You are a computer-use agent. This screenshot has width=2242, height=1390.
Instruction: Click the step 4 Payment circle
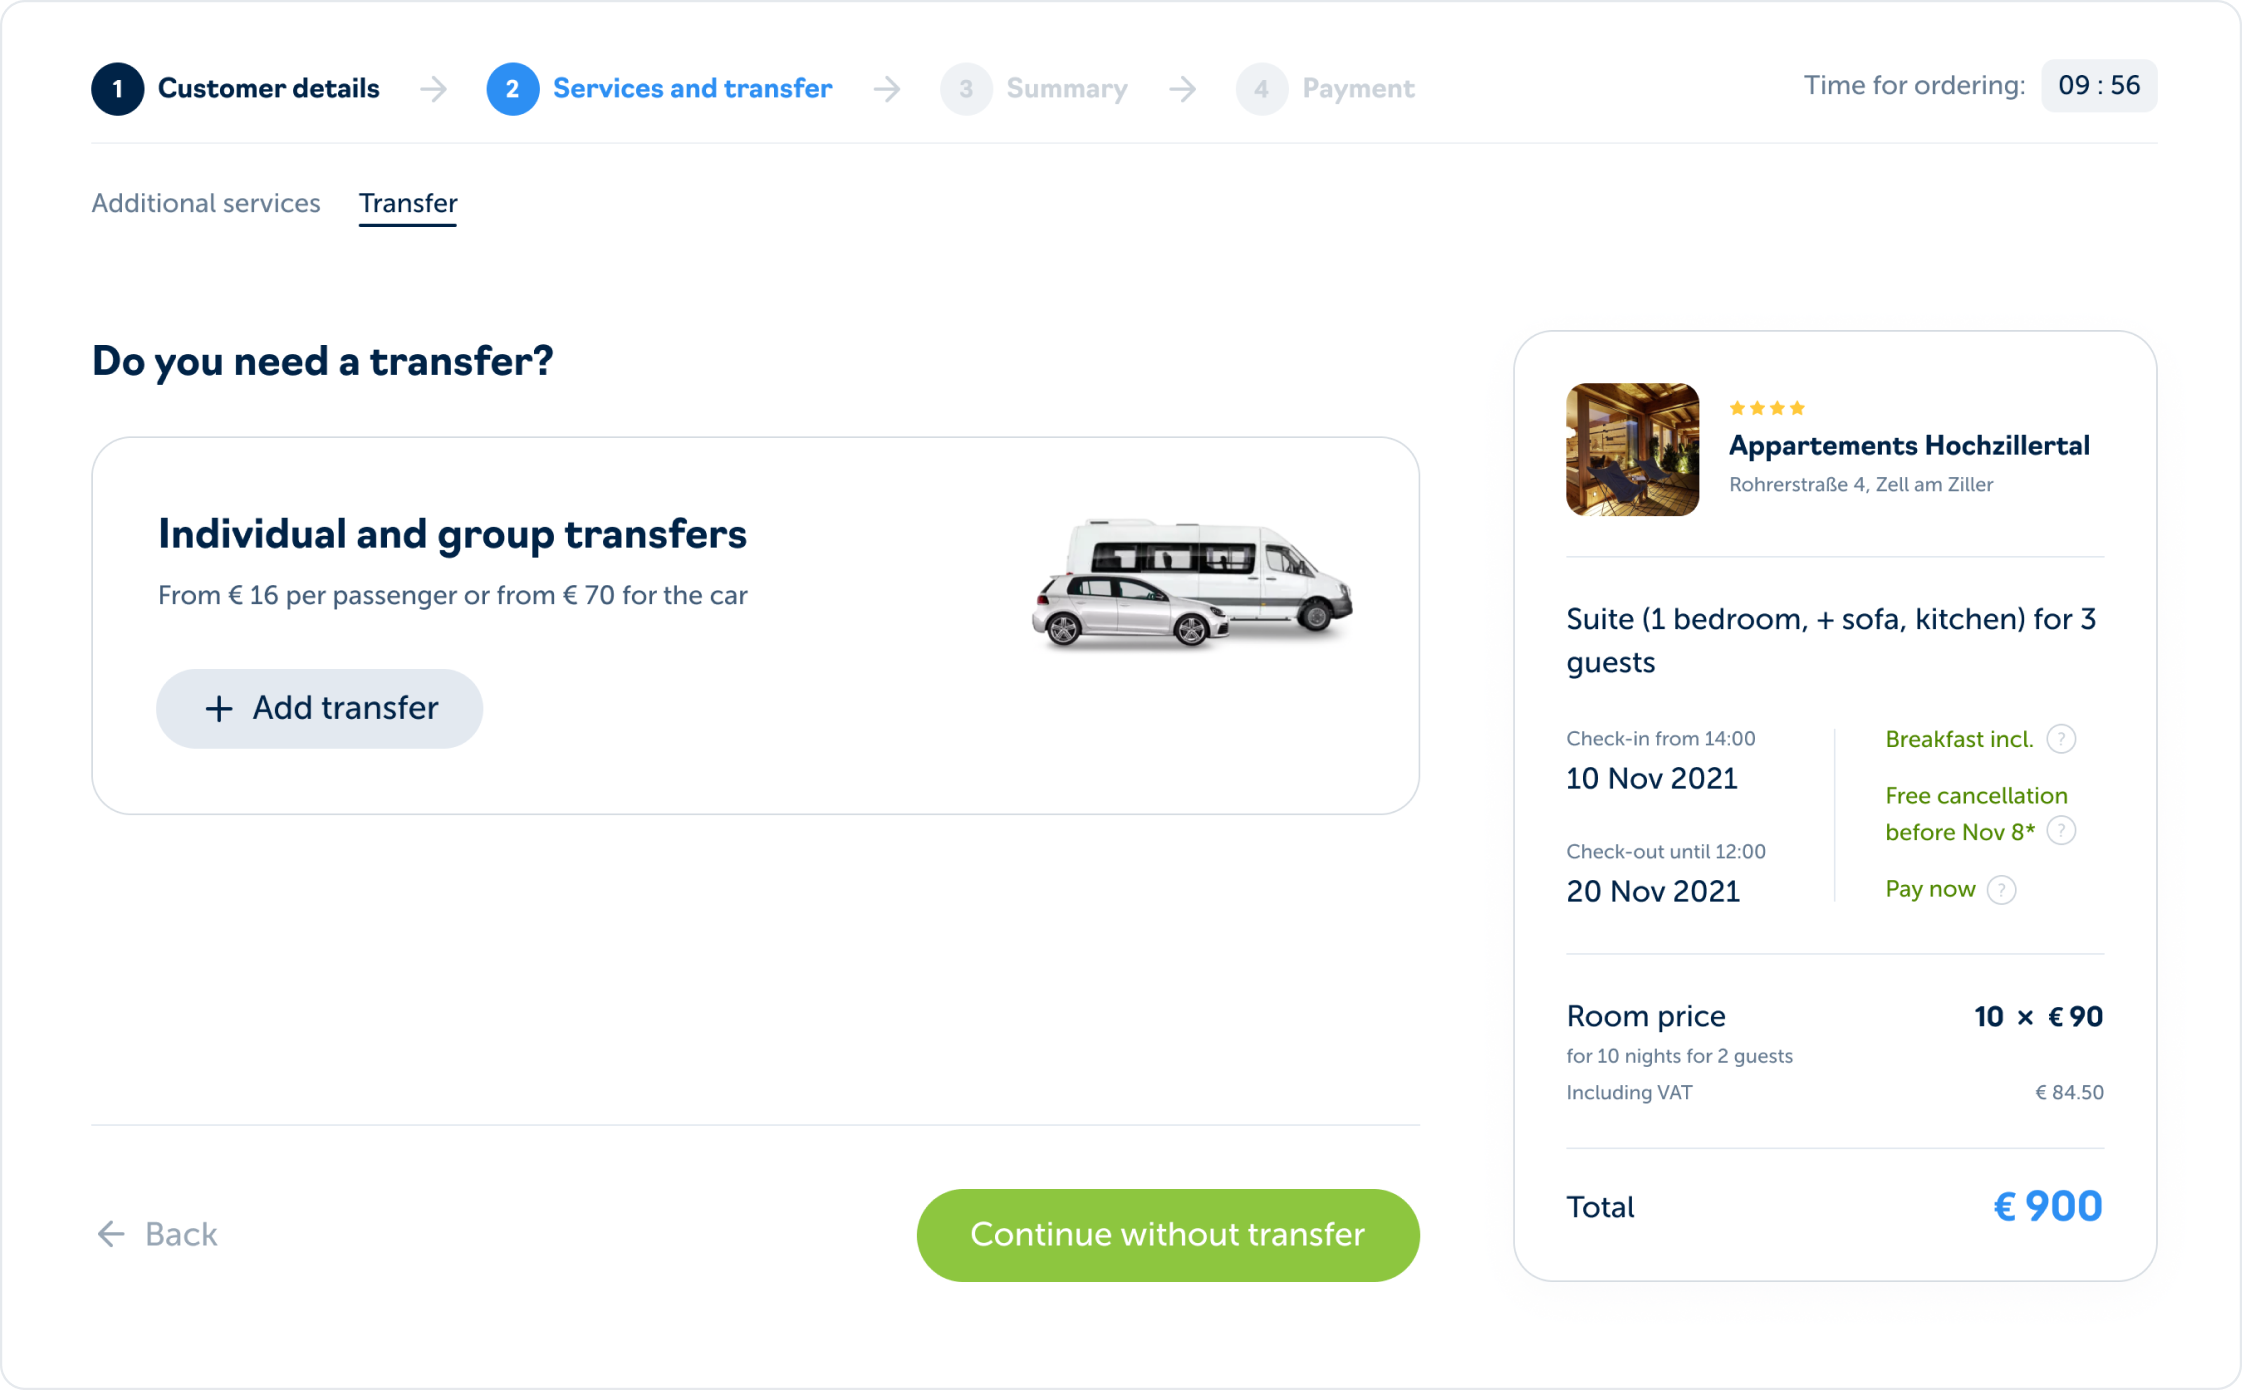[x=1262, y=89]
